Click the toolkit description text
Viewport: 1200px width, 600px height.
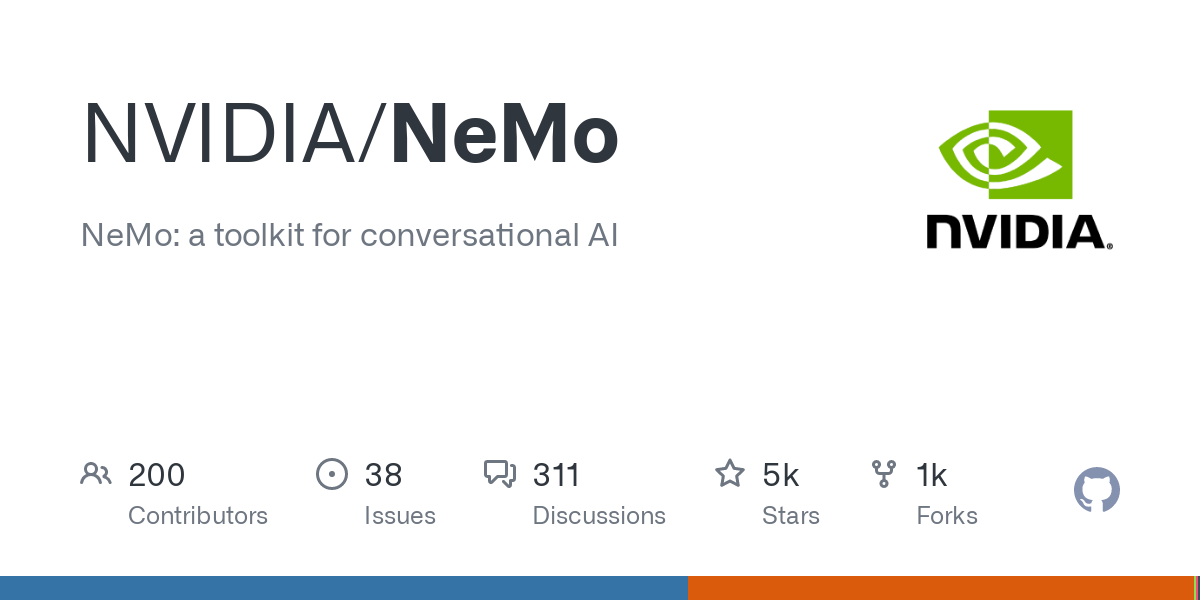[350, 236]
